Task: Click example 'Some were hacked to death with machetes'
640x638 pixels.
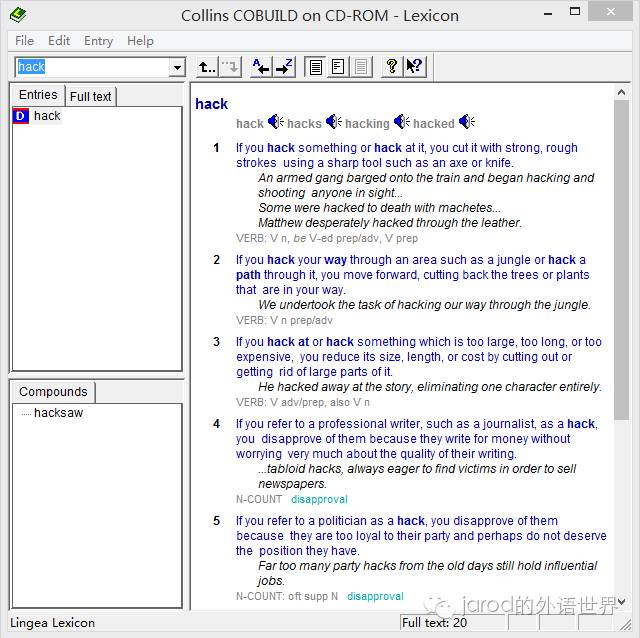Action: click(379, 208)
